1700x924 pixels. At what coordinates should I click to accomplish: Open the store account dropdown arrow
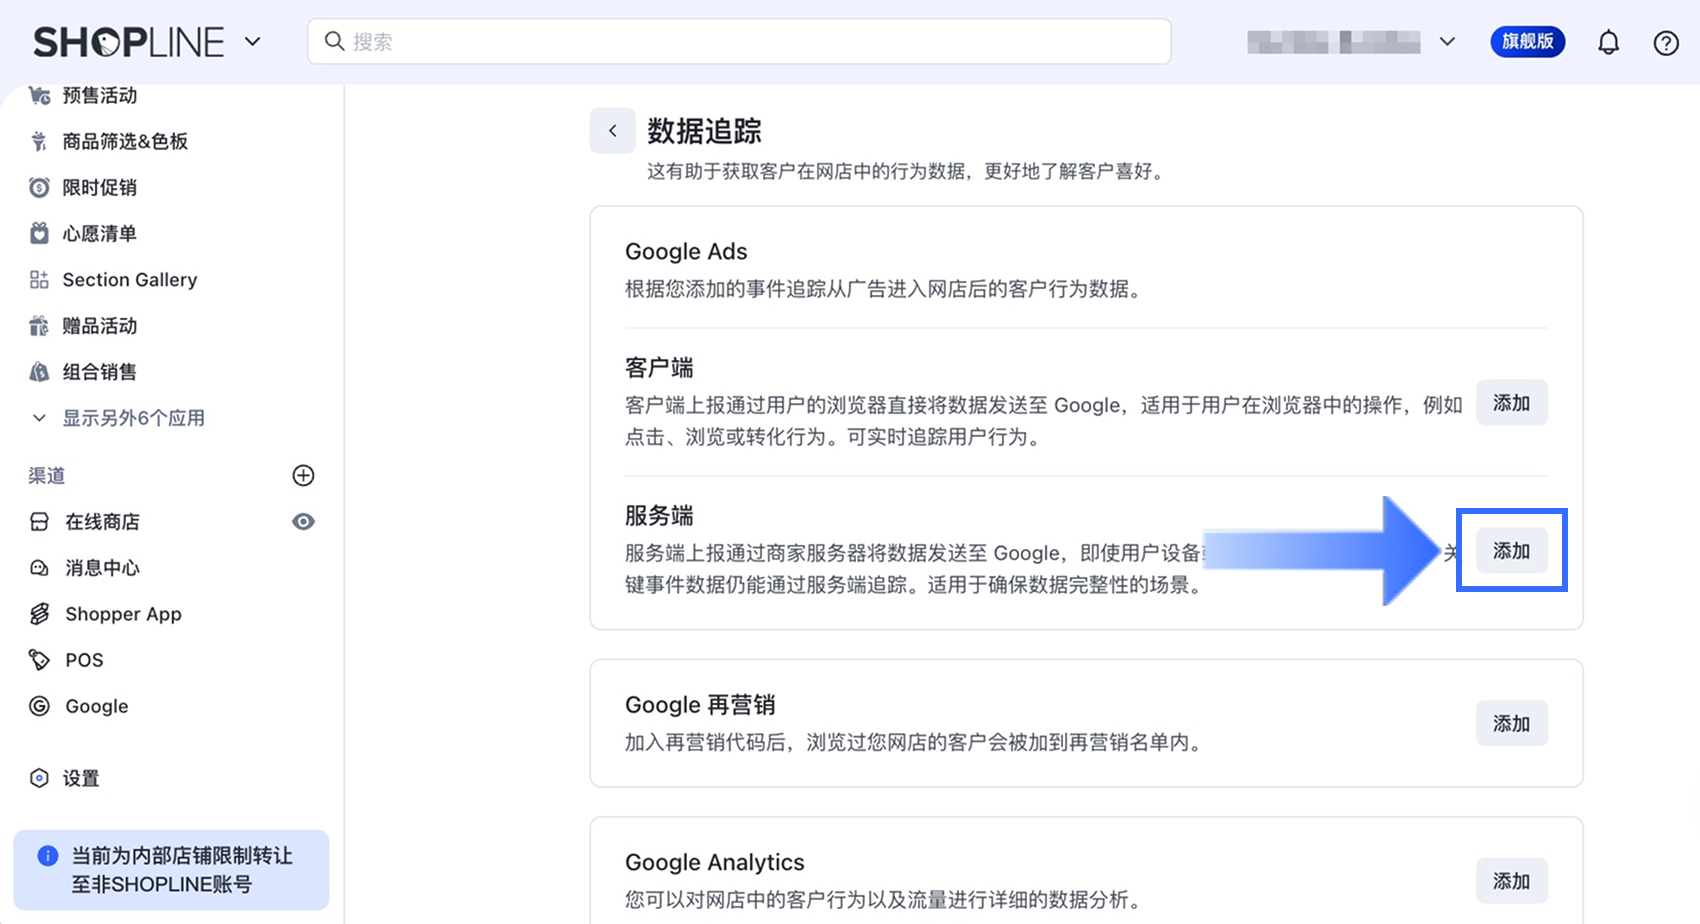tap(1447, 42)
